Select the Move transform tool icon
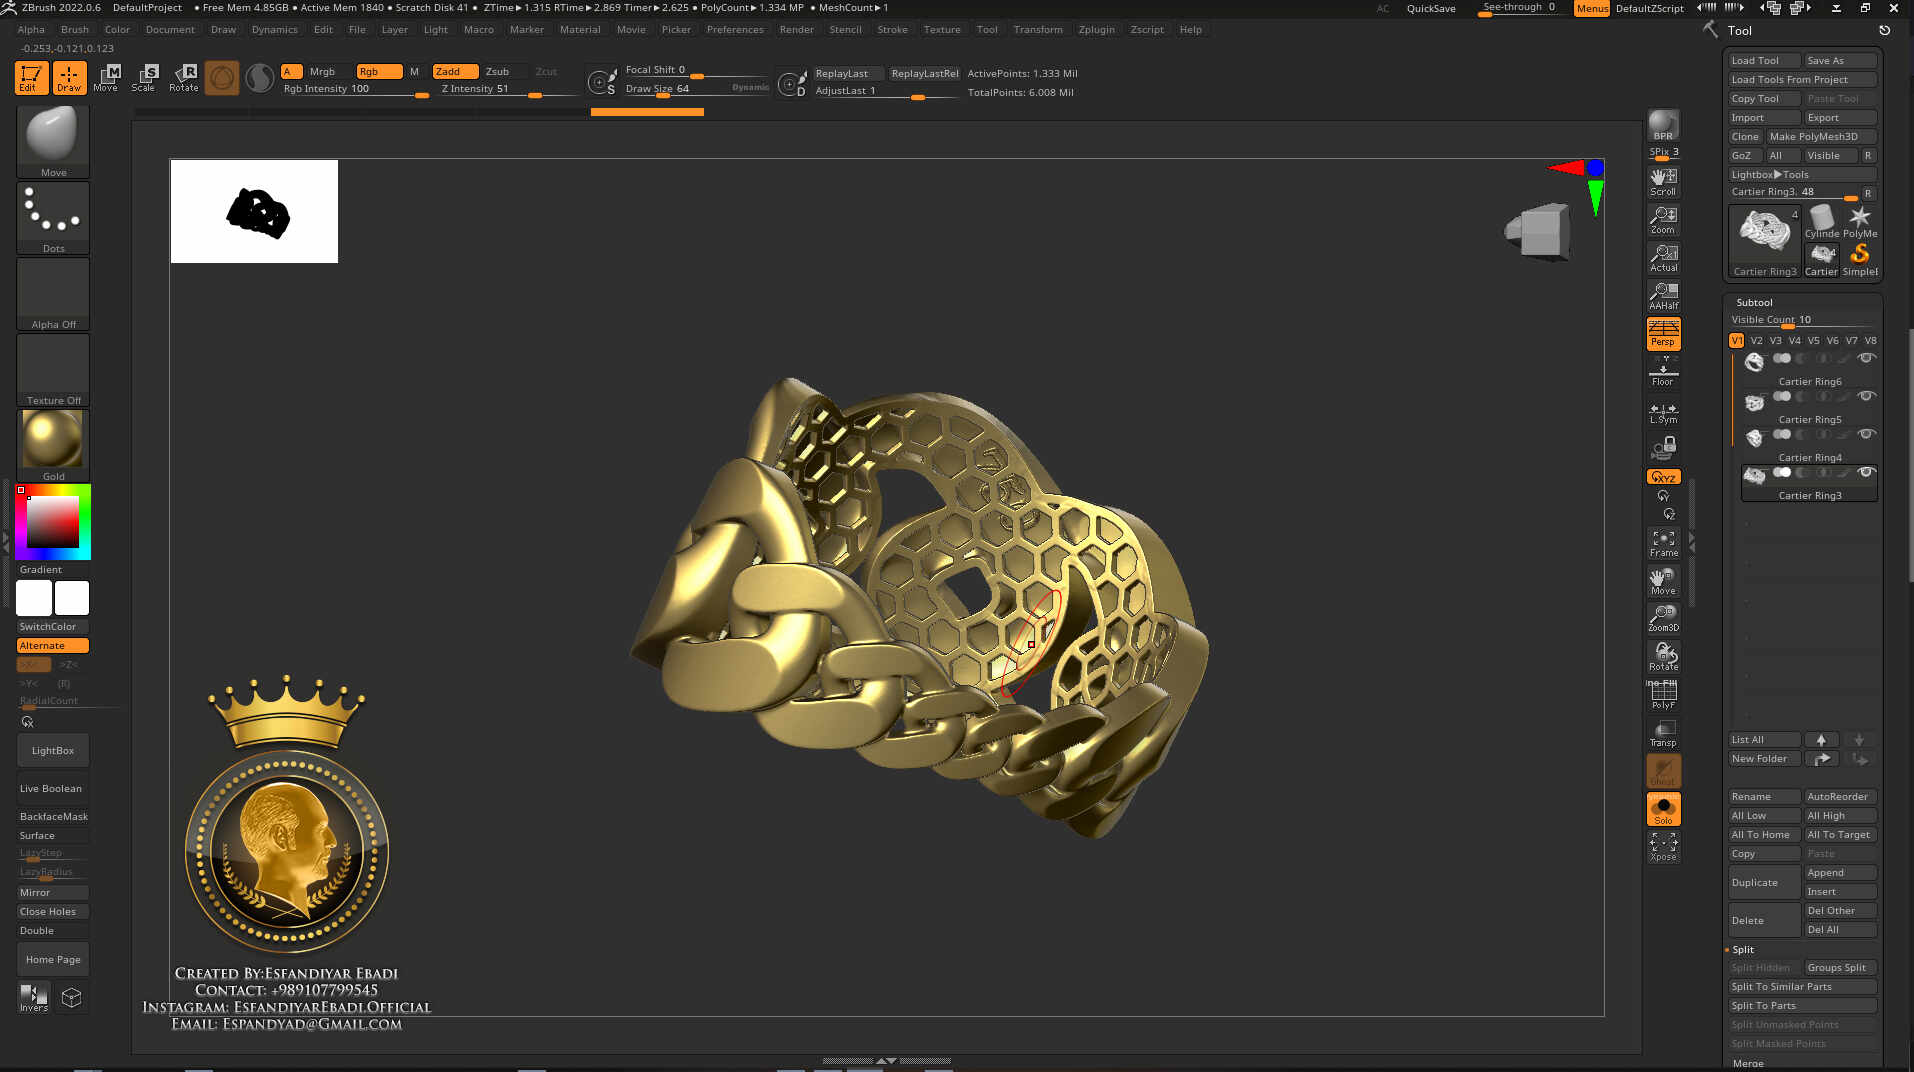The image size is (1914, 1072). [x=106, y=77]
